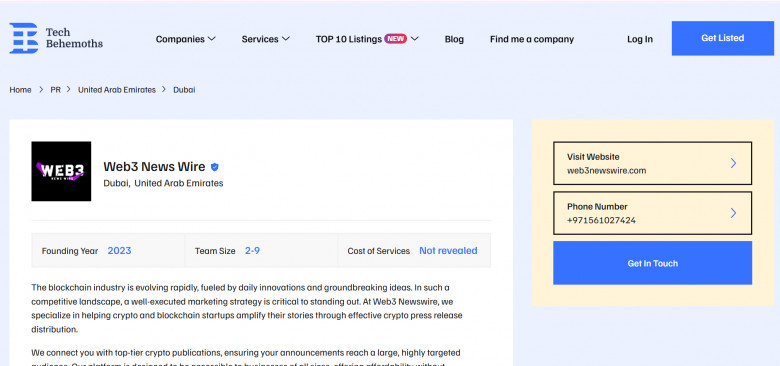Click the Get In Touch button
Image resolution: width=780 pixels, height=366 pixels.
pos(653,263)
